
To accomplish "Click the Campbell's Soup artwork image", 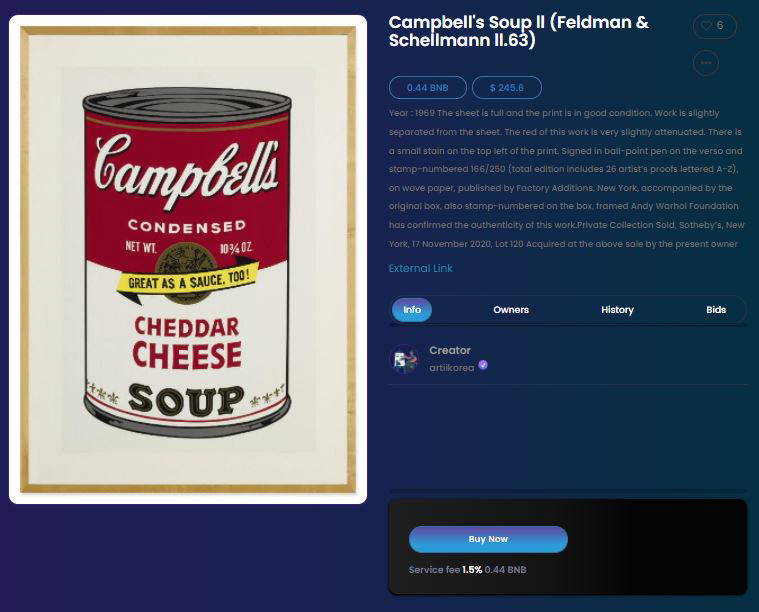I will [x=188, y=260].
